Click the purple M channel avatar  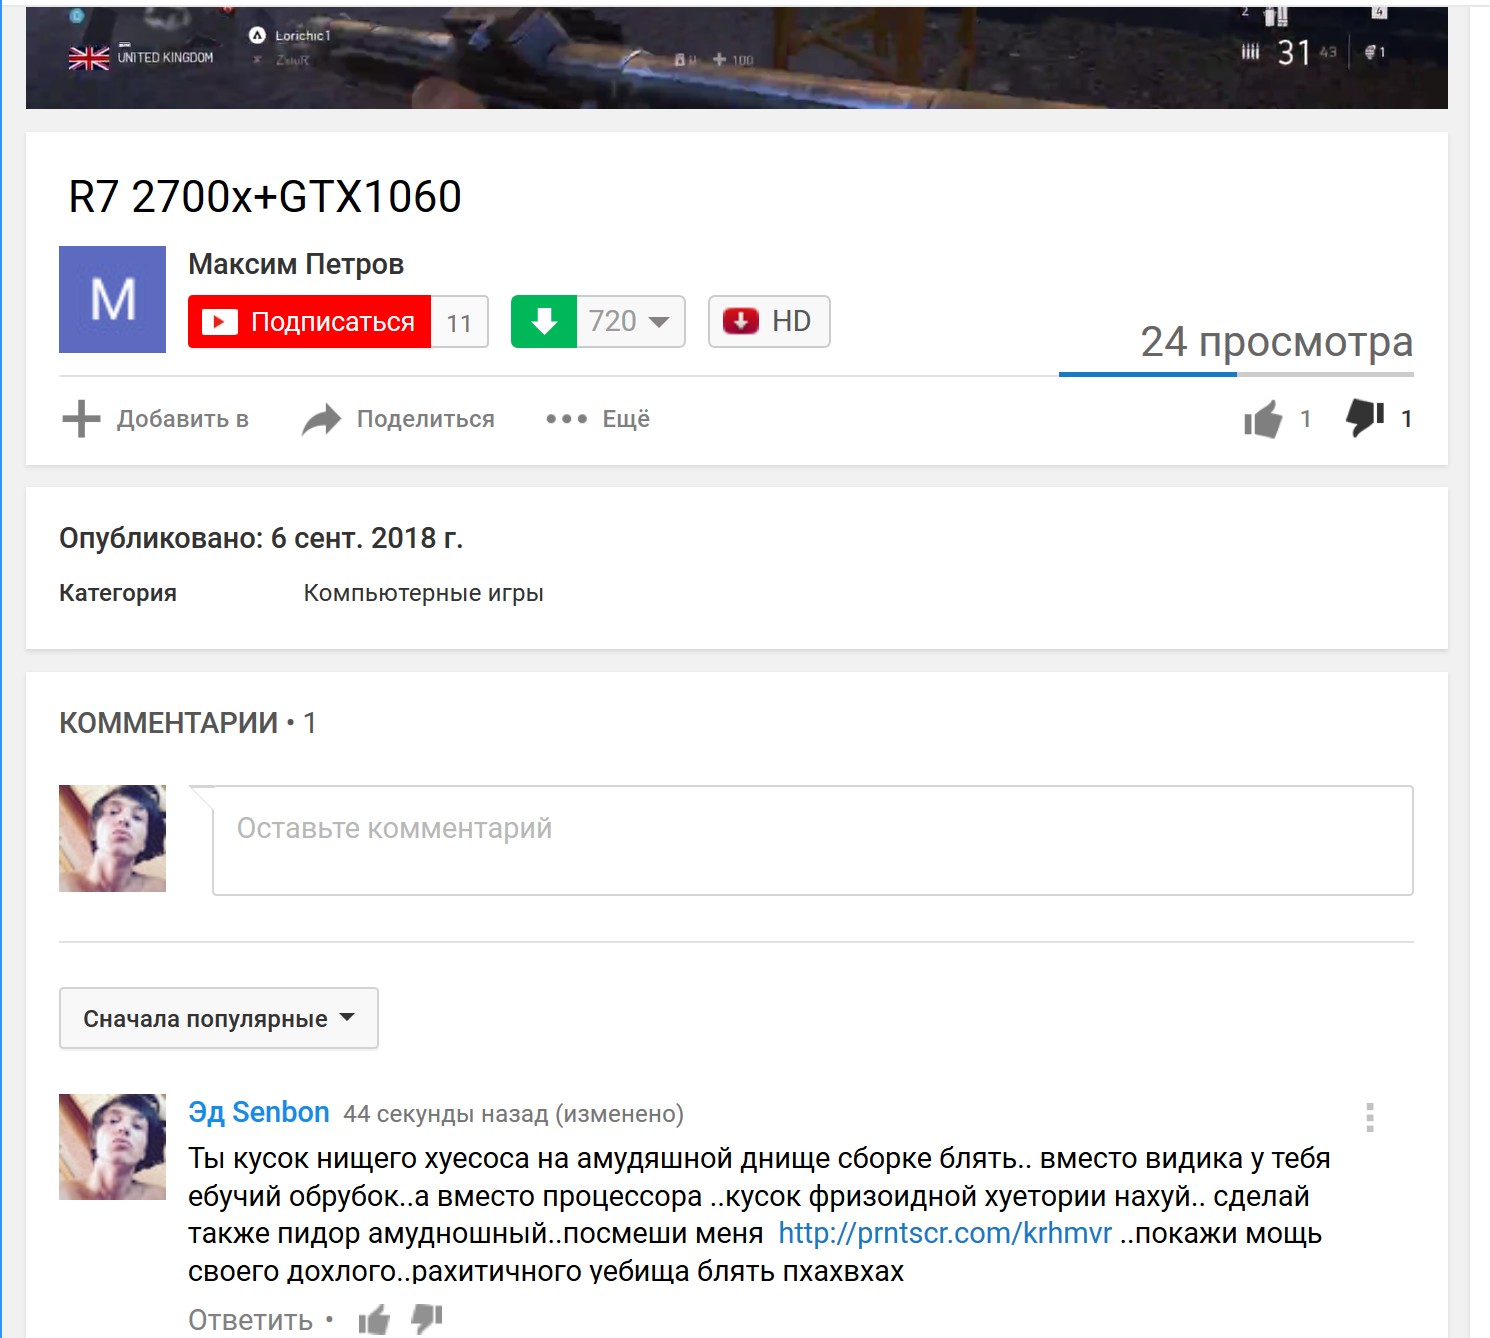(112, 299)
